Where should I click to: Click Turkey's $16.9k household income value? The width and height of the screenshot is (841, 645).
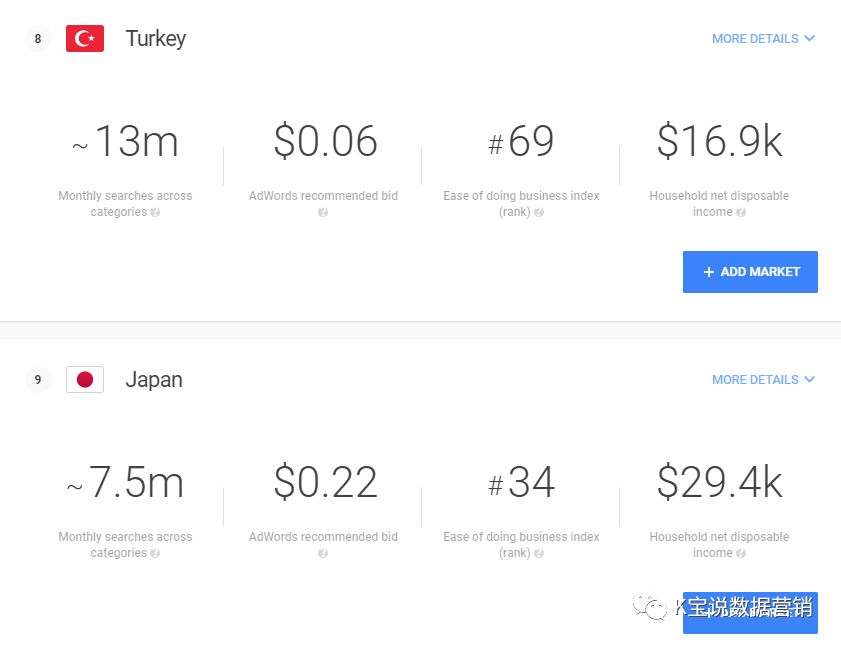[x=719, y=142]
